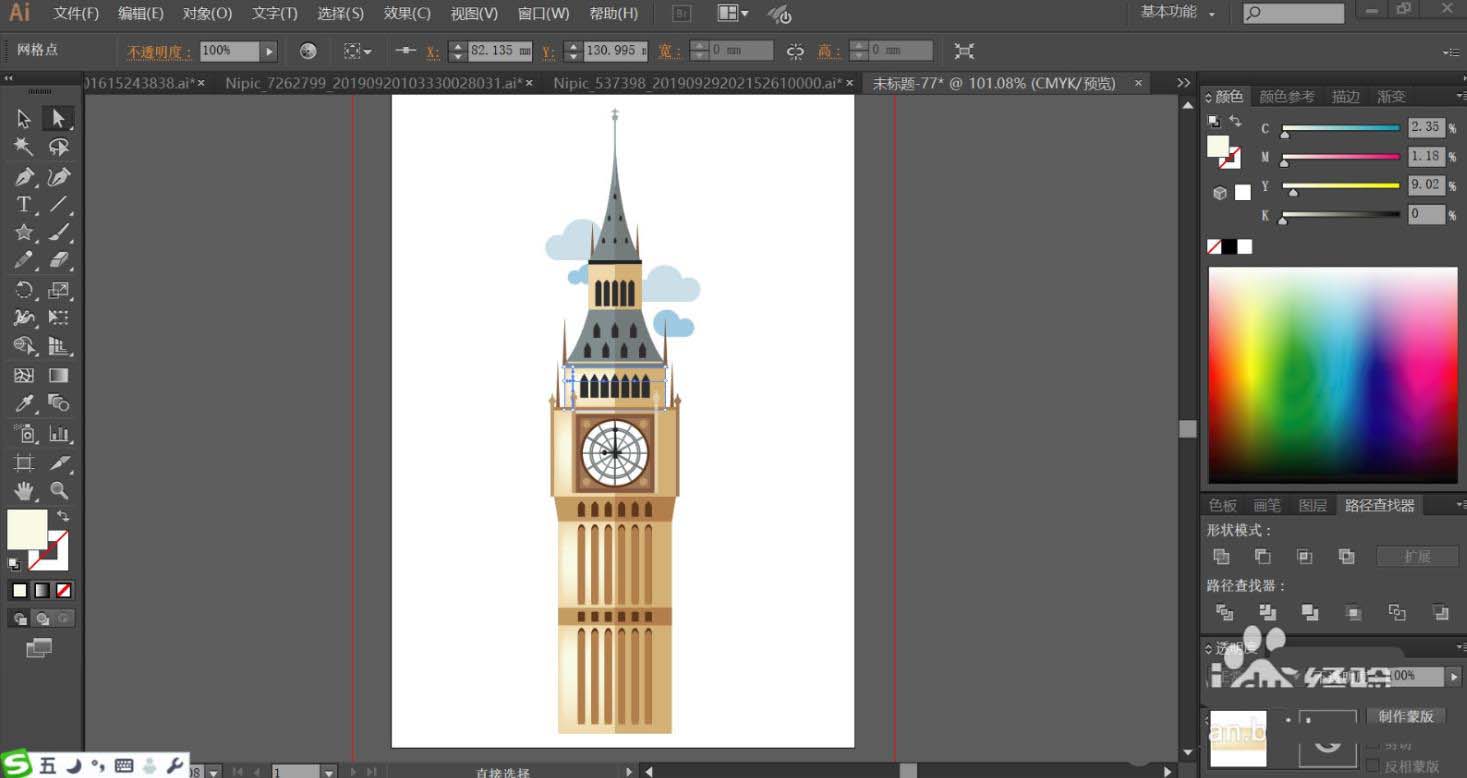Select the Direct Selection tool
This screenshot has height=778, width=1467.
58,119
